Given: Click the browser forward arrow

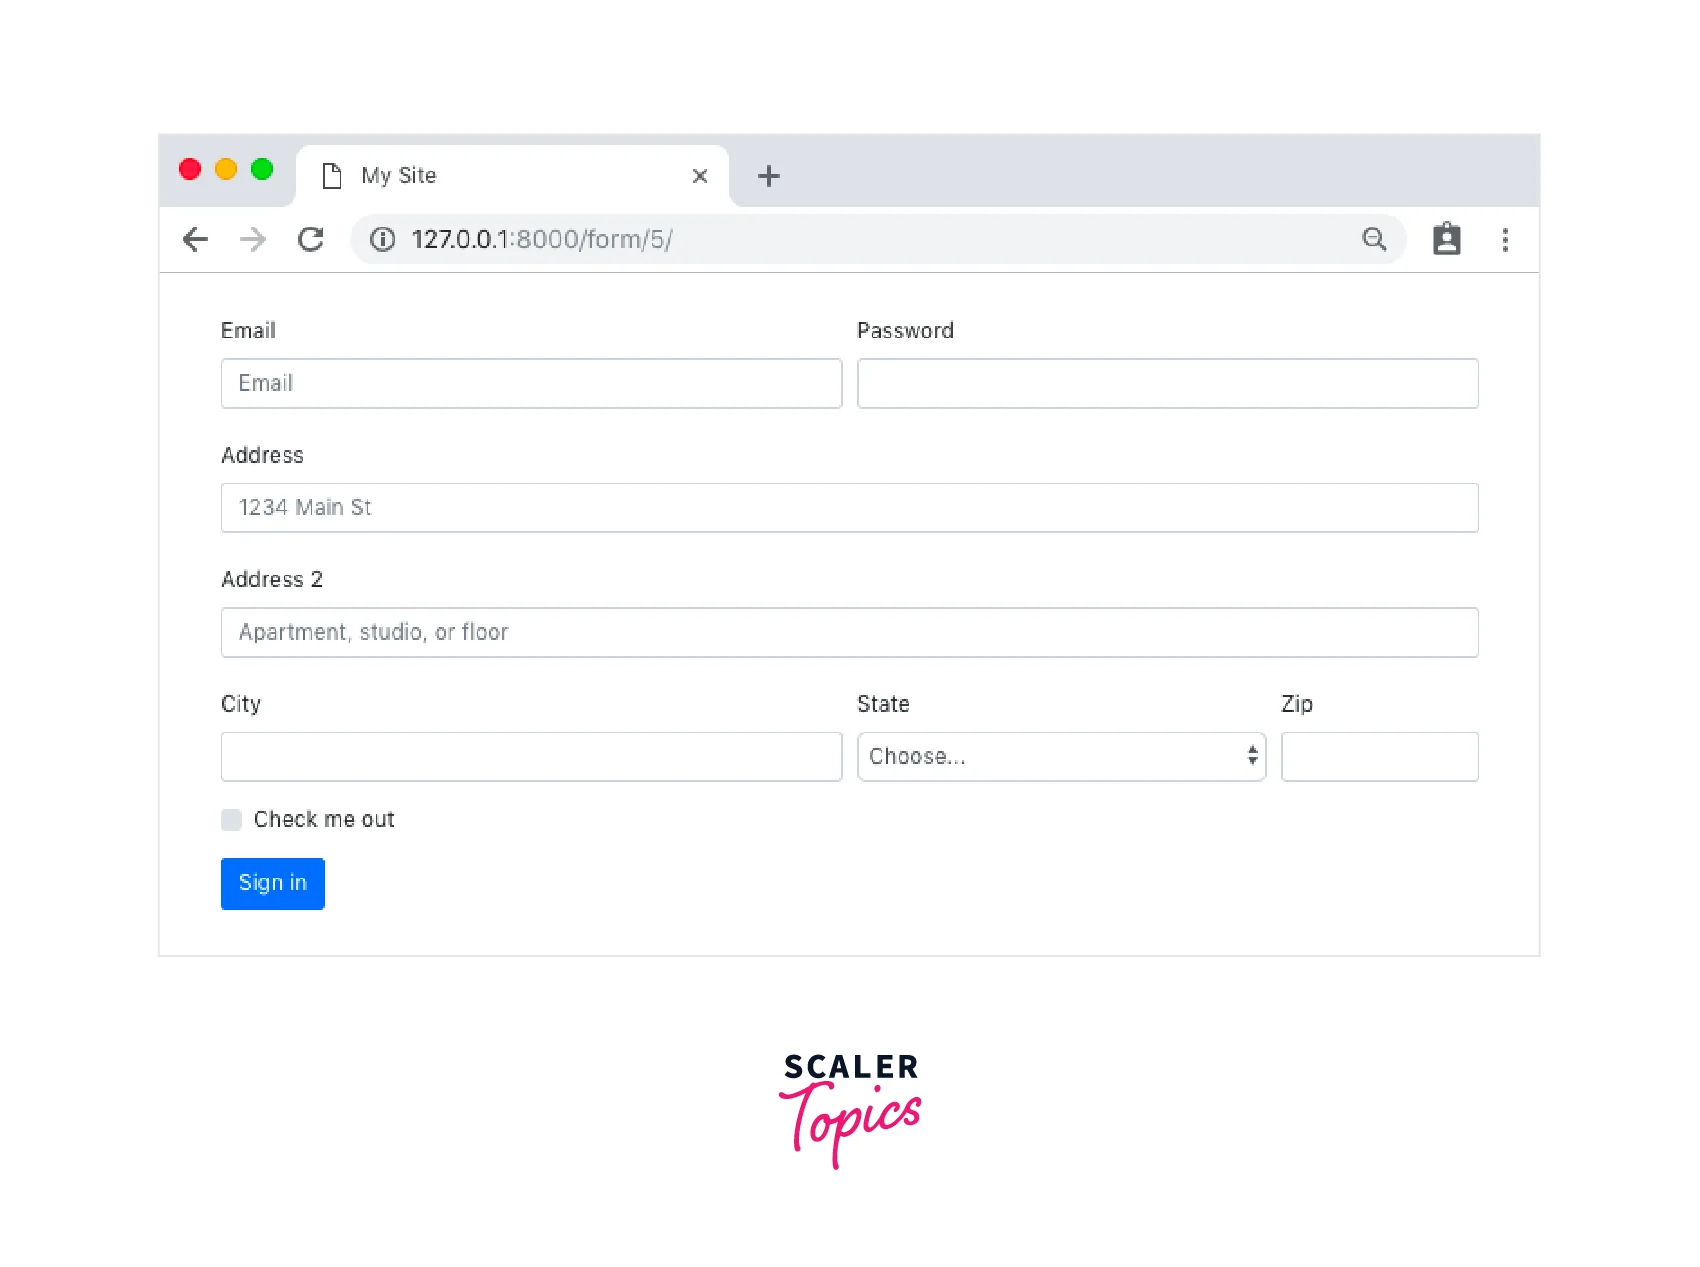Looking at the screenshot, I should pyautogui.click(x=253, y=240).
